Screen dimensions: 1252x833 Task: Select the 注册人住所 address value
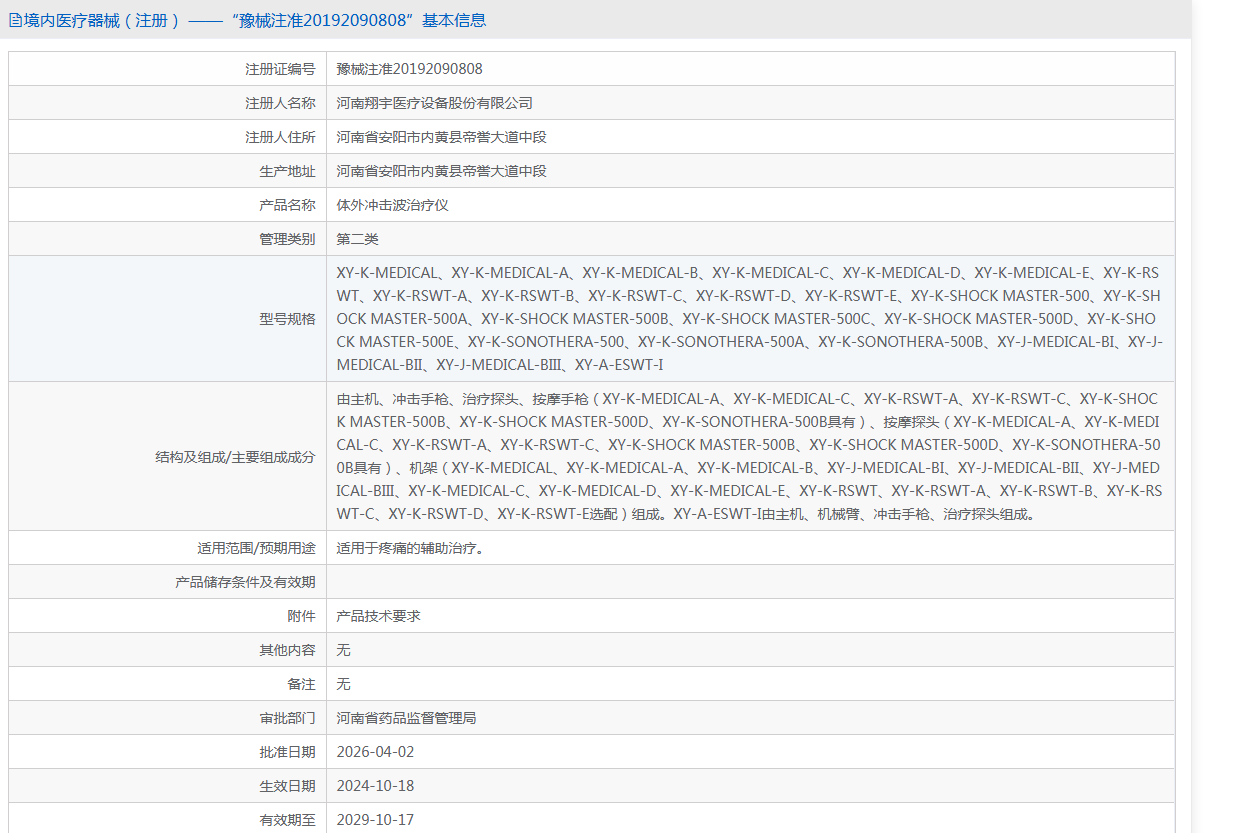point(441,137)
